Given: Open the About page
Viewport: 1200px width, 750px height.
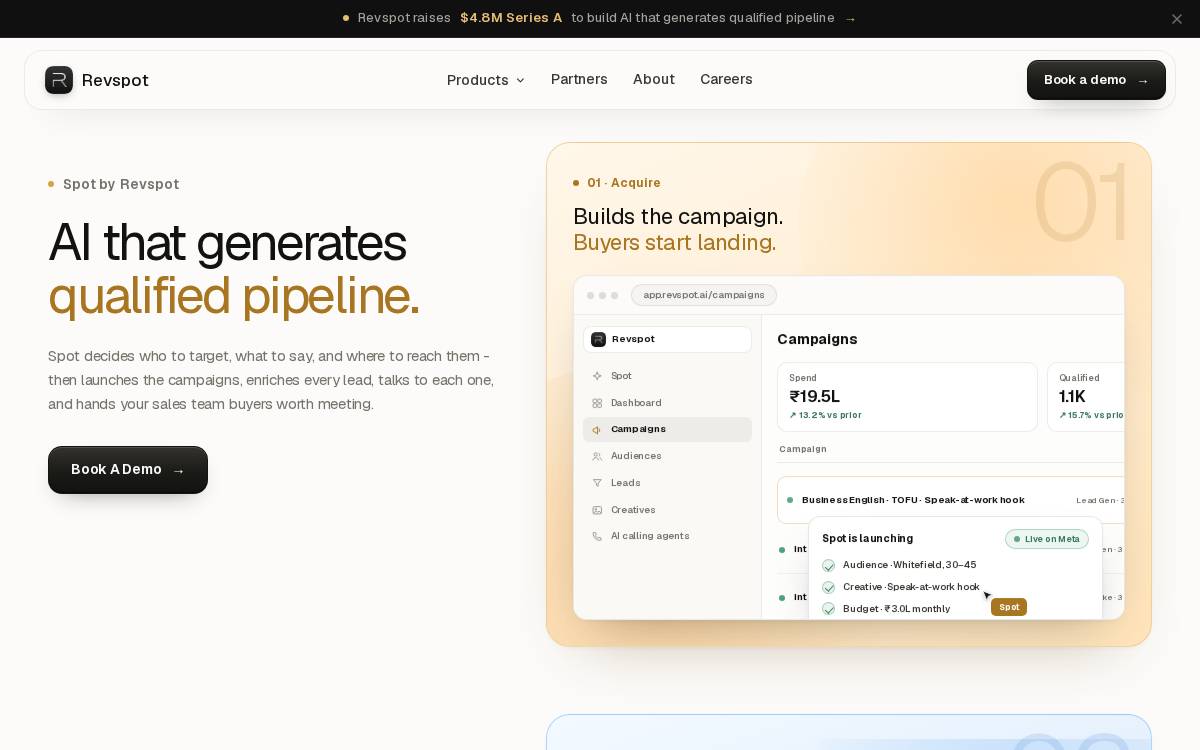Looking at the screenshot, I should click(654, 79).
